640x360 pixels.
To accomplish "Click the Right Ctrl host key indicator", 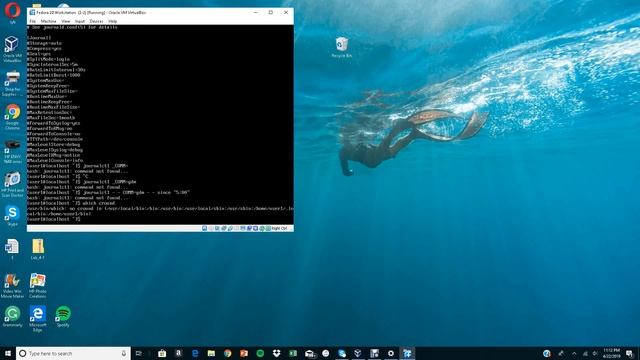I will pyautogui.click(x=279, y=229).
